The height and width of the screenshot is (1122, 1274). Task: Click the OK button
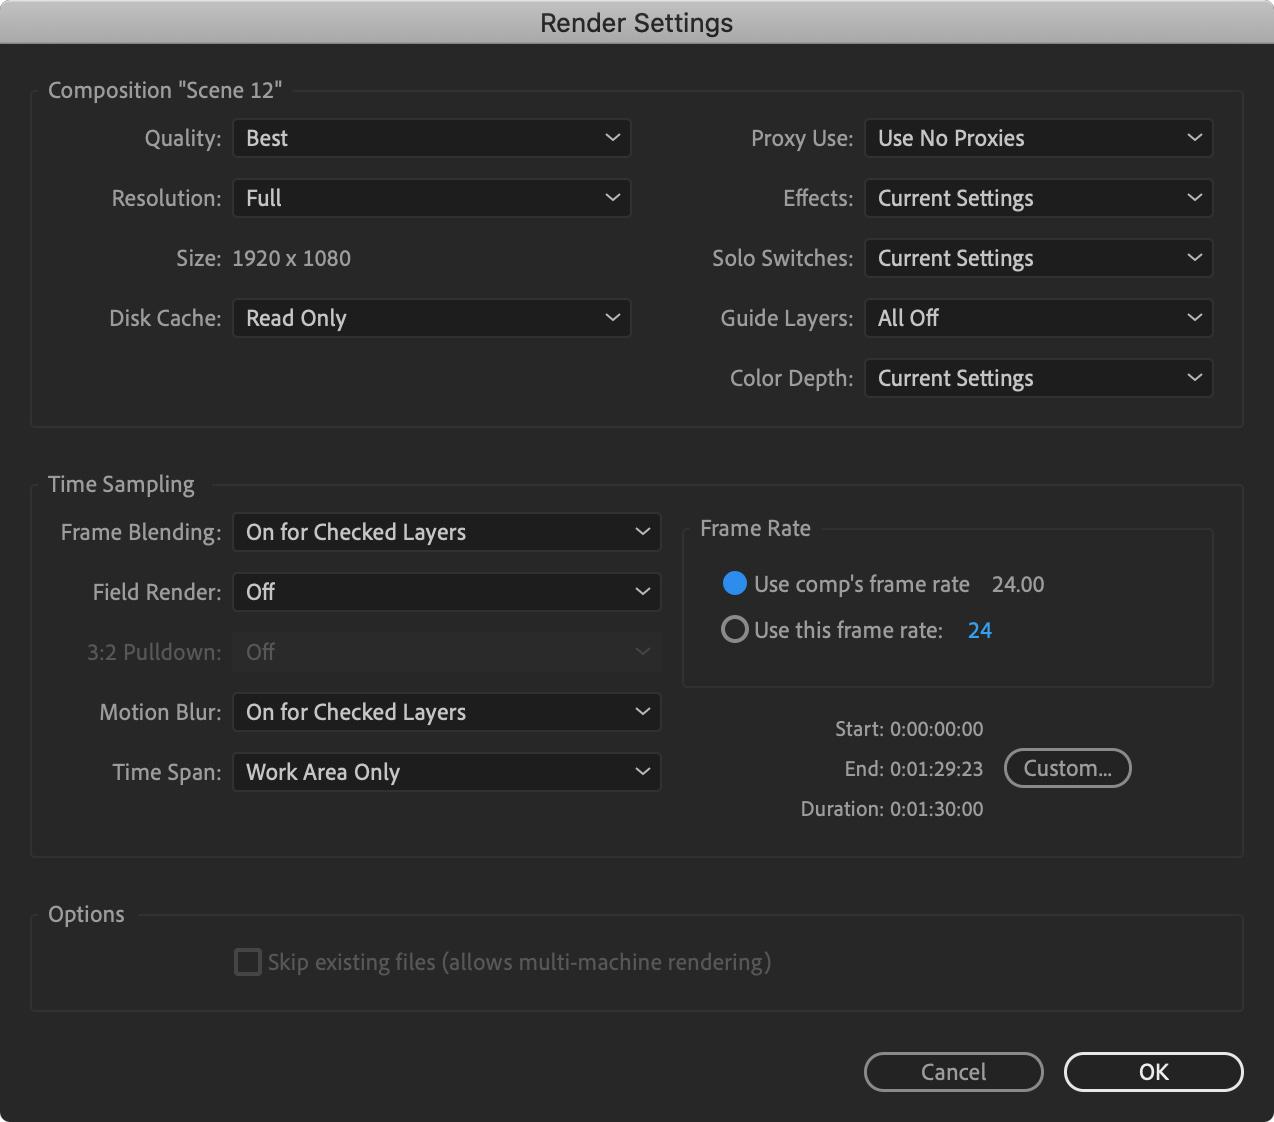point(1153,1072)
